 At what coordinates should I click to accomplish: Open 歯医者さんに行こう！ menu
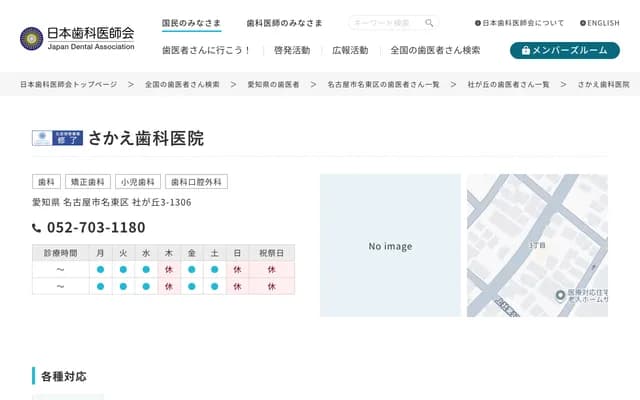(207, 50)
